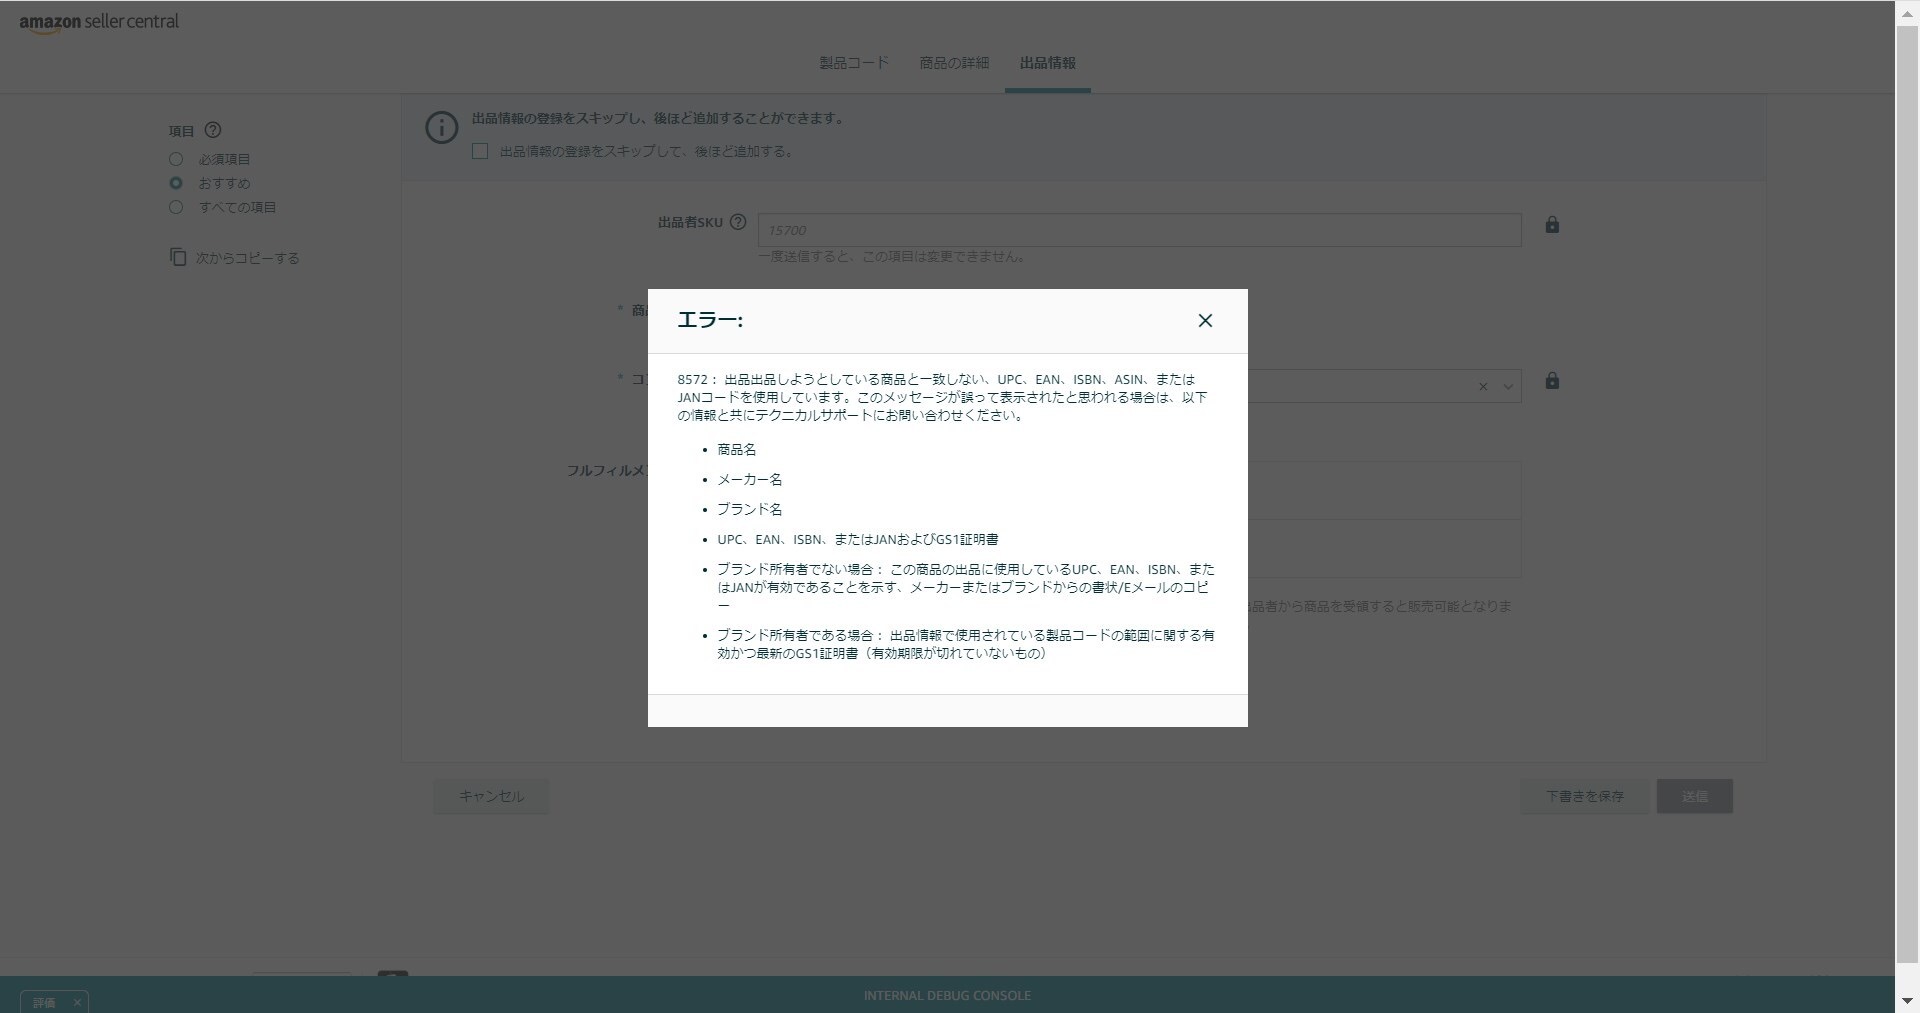This screenshot has width=1920, height=1013.
Task: Click the help icon next to 項目
Action: [x=213, y=130]
